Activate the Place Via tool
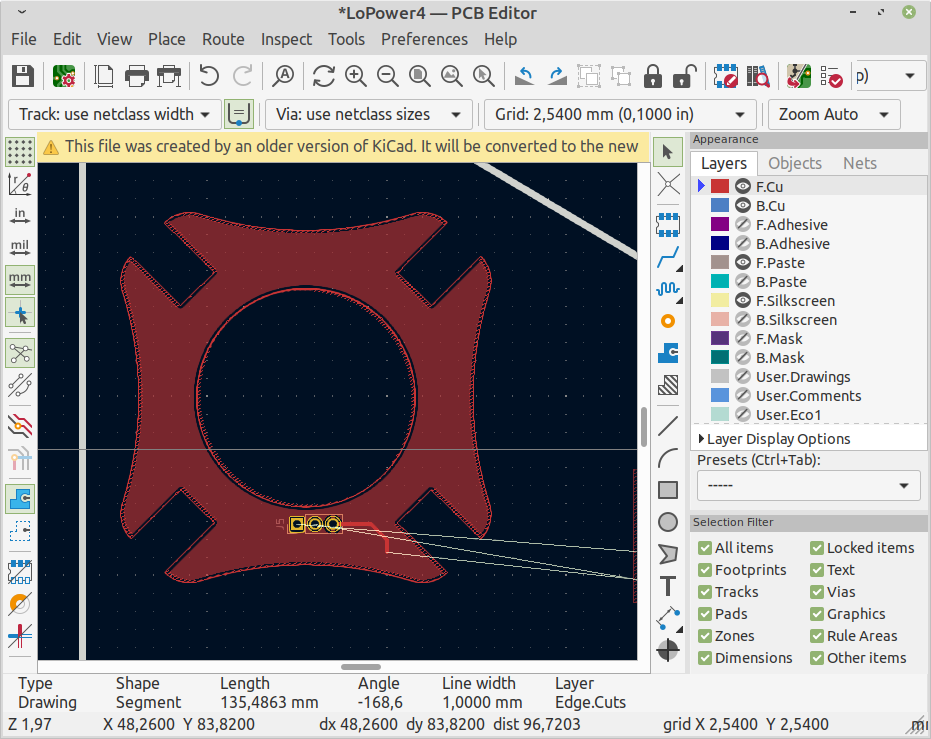Viewport: 931px width, 739px height. [x=668, y=320]
